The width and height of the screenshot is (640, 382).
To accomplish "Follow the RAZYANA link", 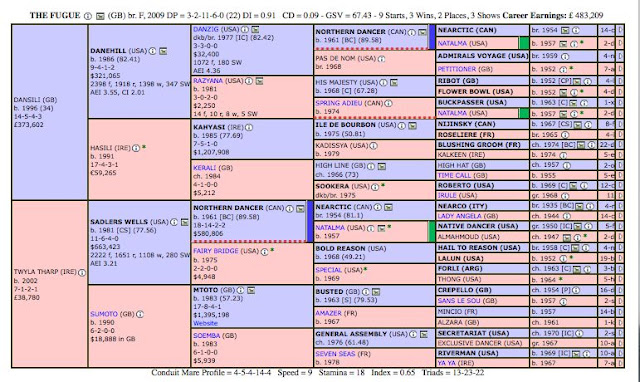I will pos(208,81).
